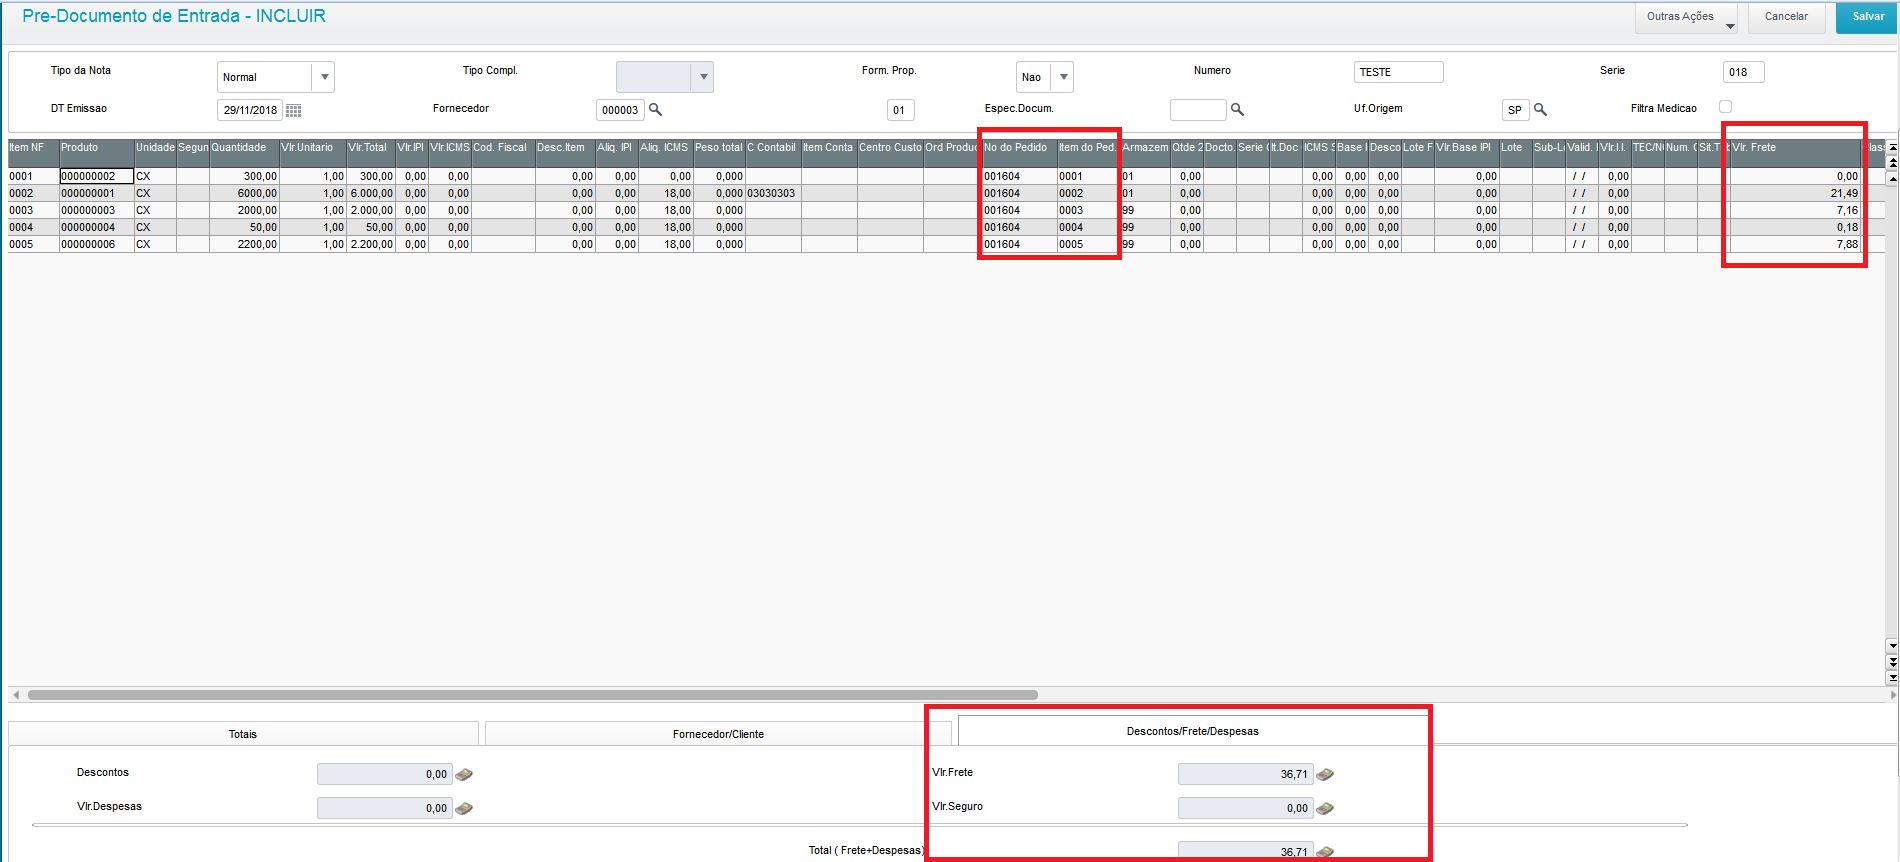Switch to the Descontos/Frete/Despesas tab
1900x862 pixels.
click(x=1192, y=731)
